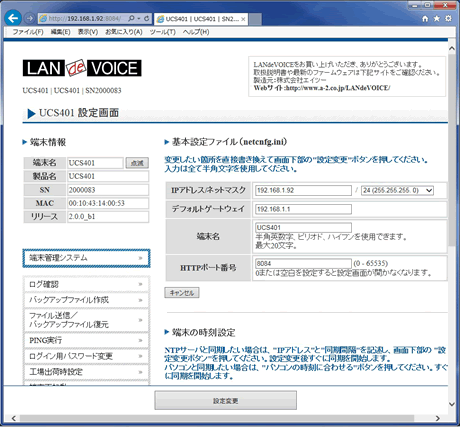
Task: Open the browser Home icon
Action: (x=425, y=19)
